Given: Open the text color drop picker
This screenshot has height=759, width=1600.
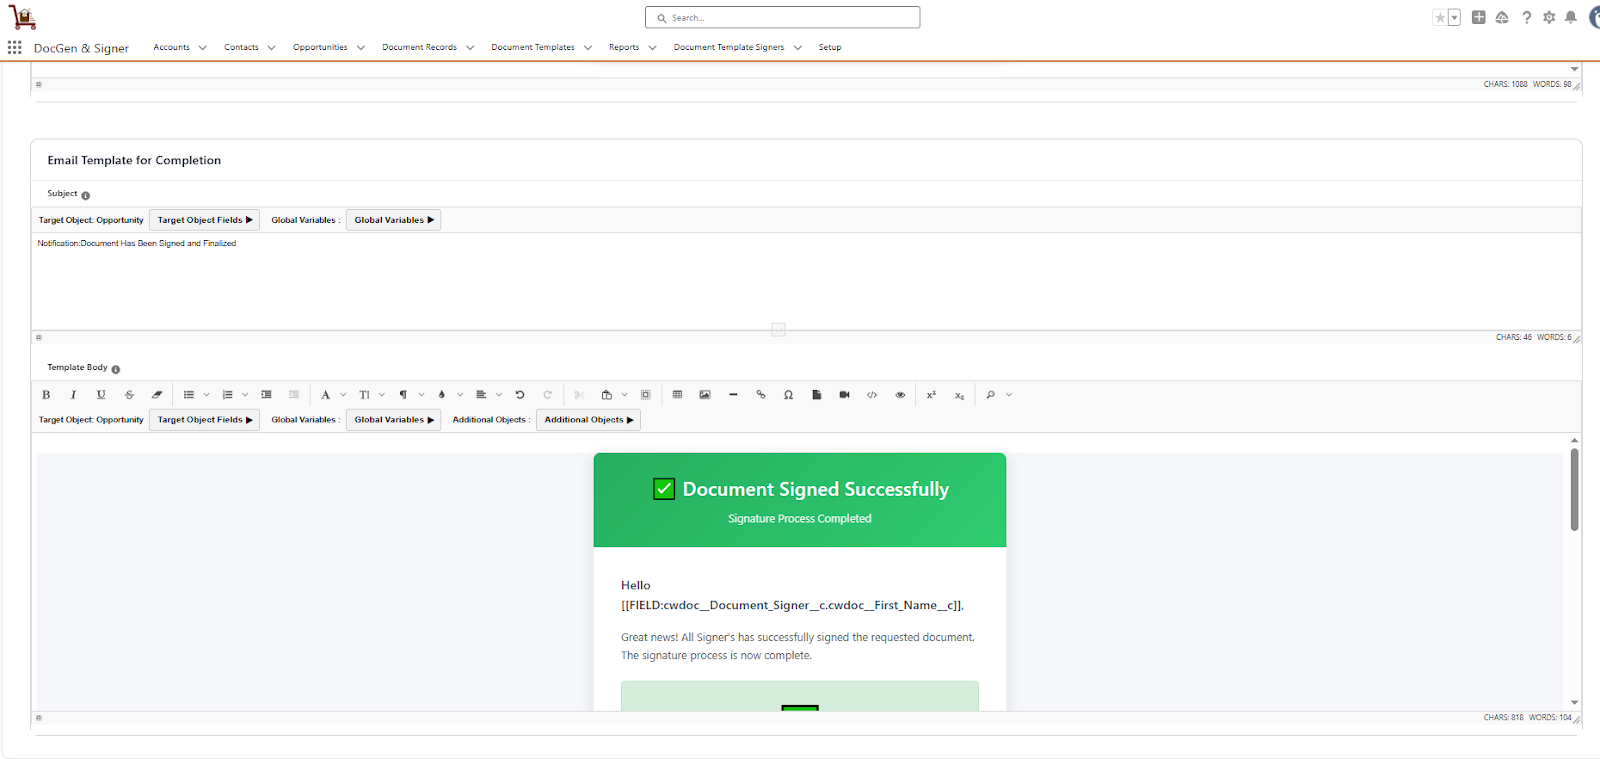Looking at the screenshot, I should click(x=442, y=395).
